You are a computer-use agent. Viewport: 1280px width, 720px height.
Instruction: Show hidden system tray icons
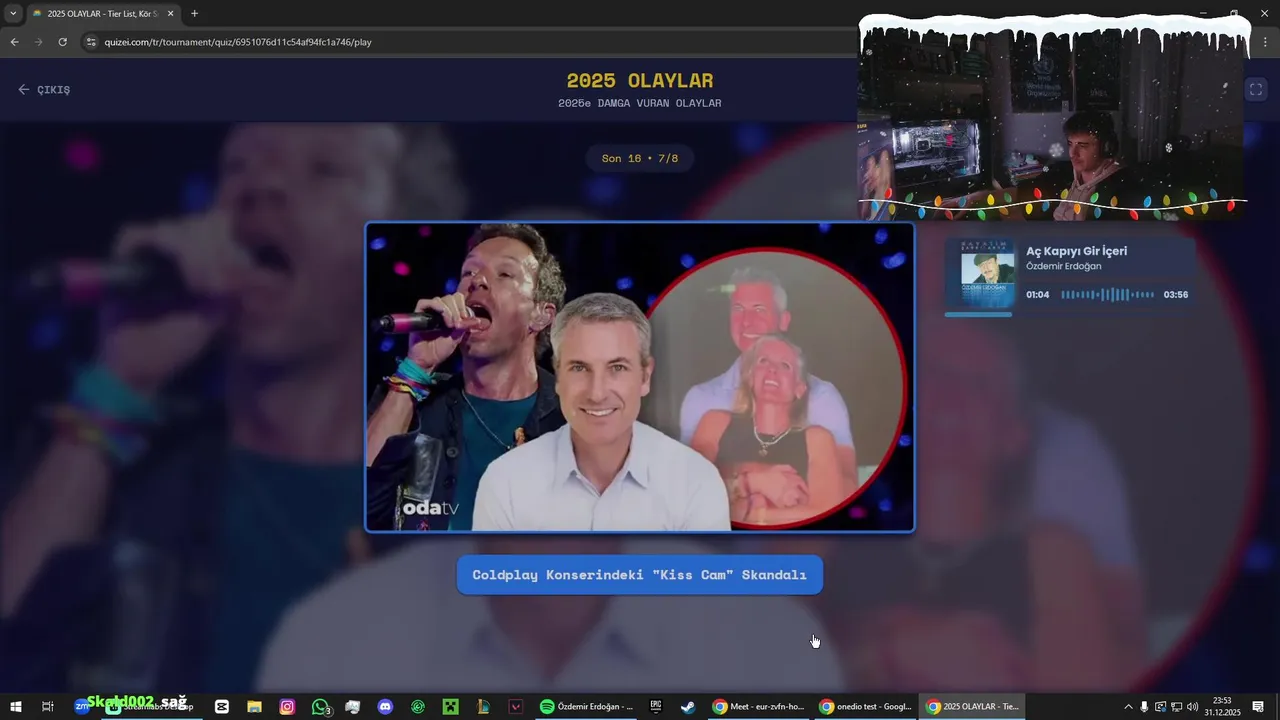coord(1128,707)
